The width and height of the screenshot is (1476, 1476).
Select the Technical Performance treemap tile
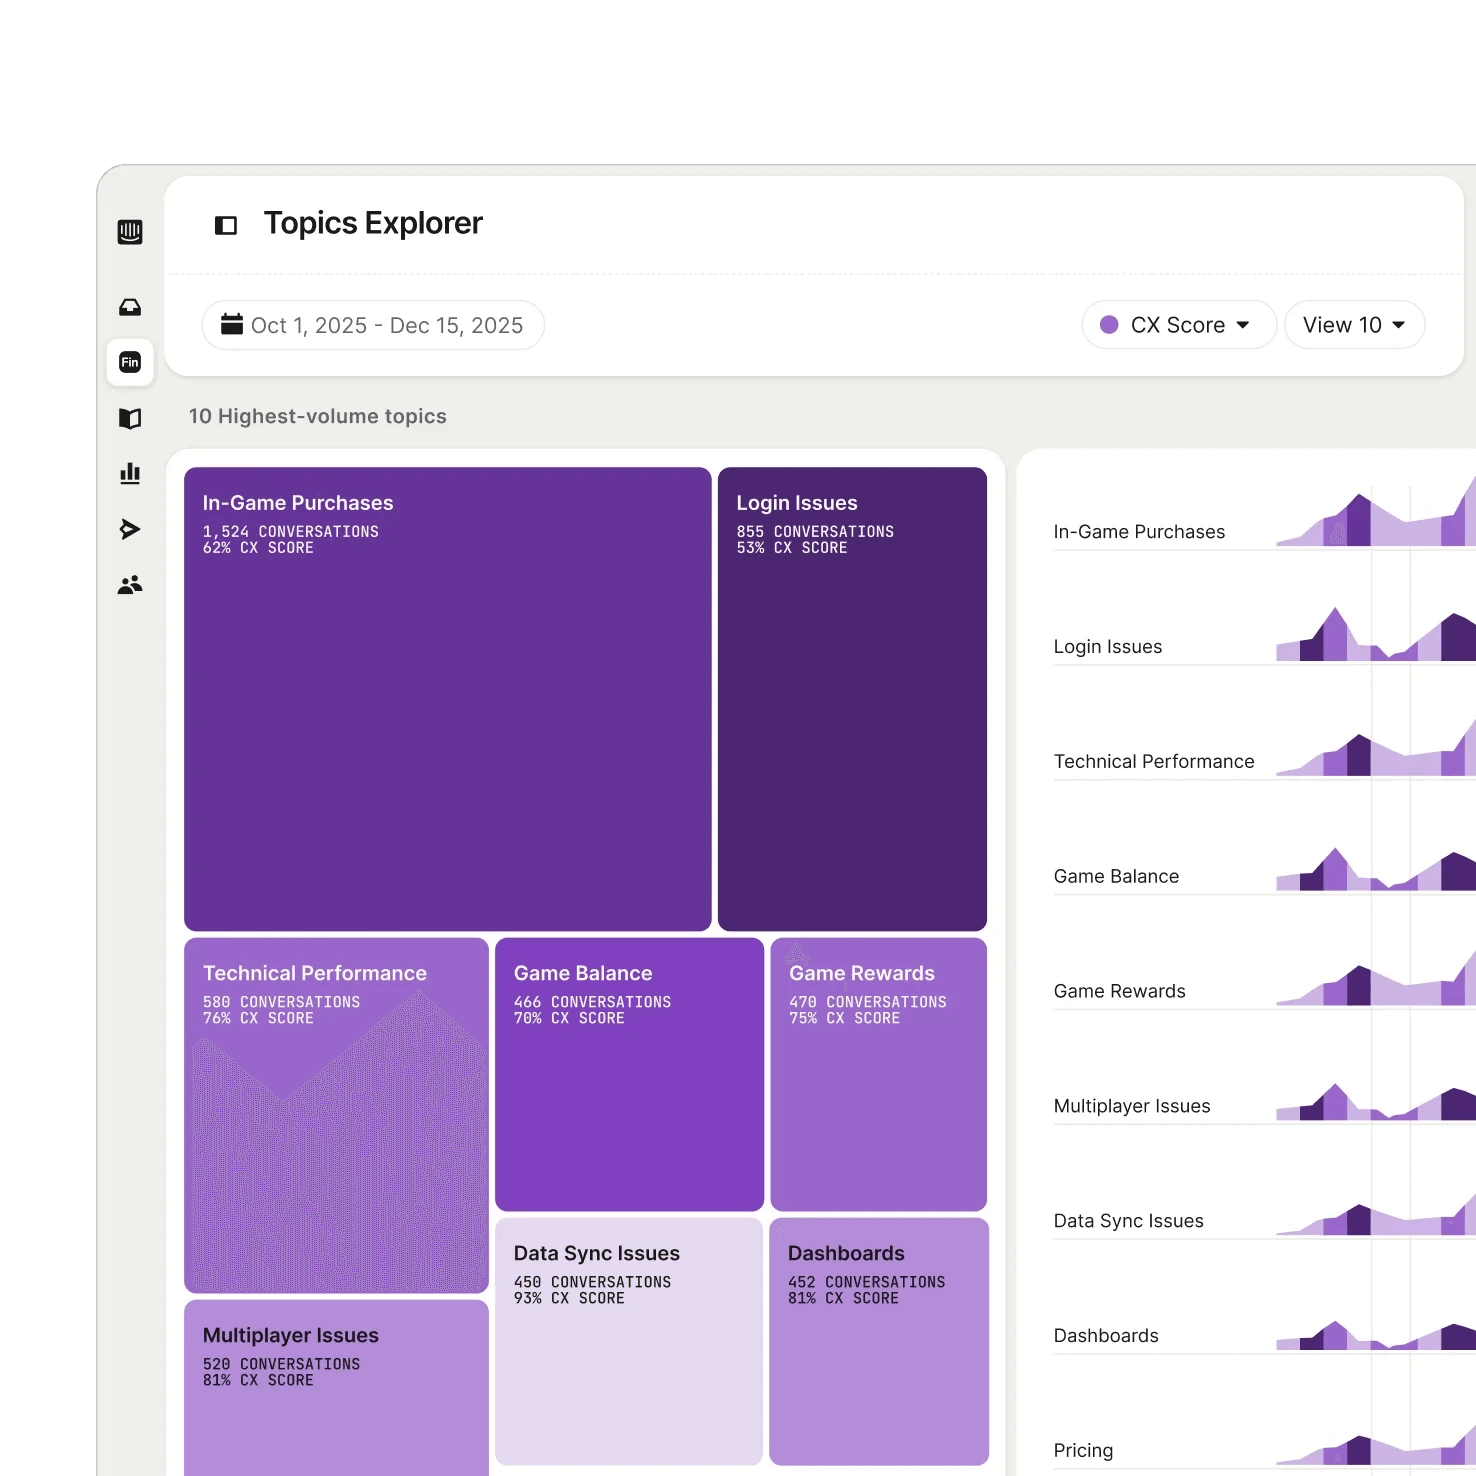pos(337,1115)
